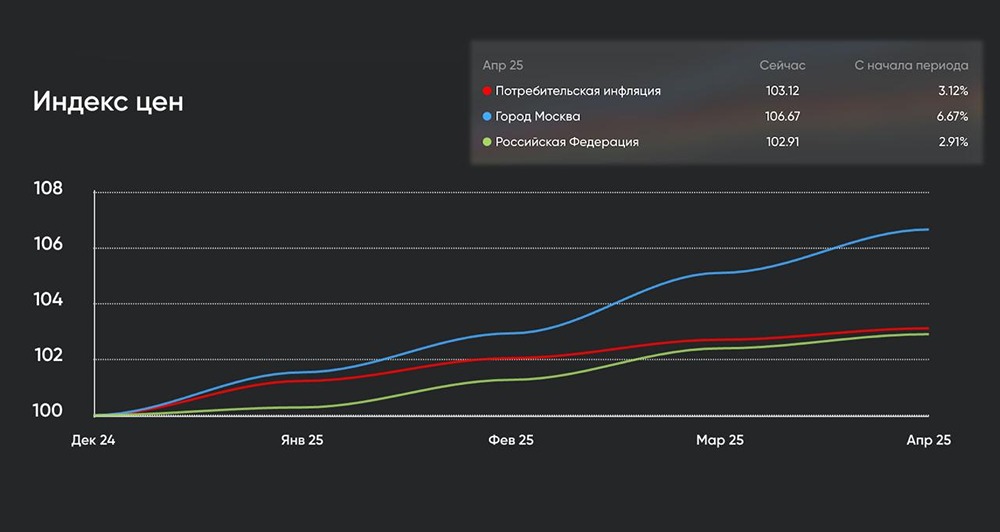Click the red dot beside Потребительская инфляция
This screenshot has width=1000, height=532.
(x=487, y=91)
